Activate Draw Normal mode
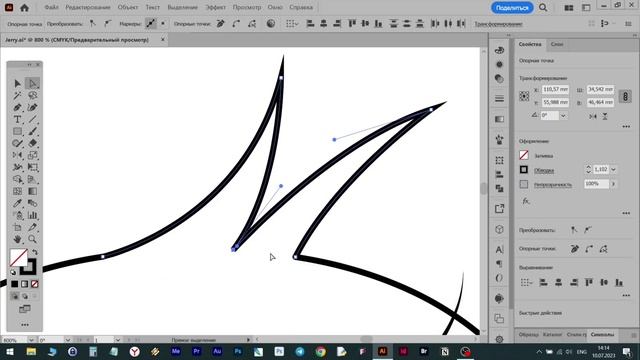This screenshot has height=360, width=640. [x=15, y=296]
